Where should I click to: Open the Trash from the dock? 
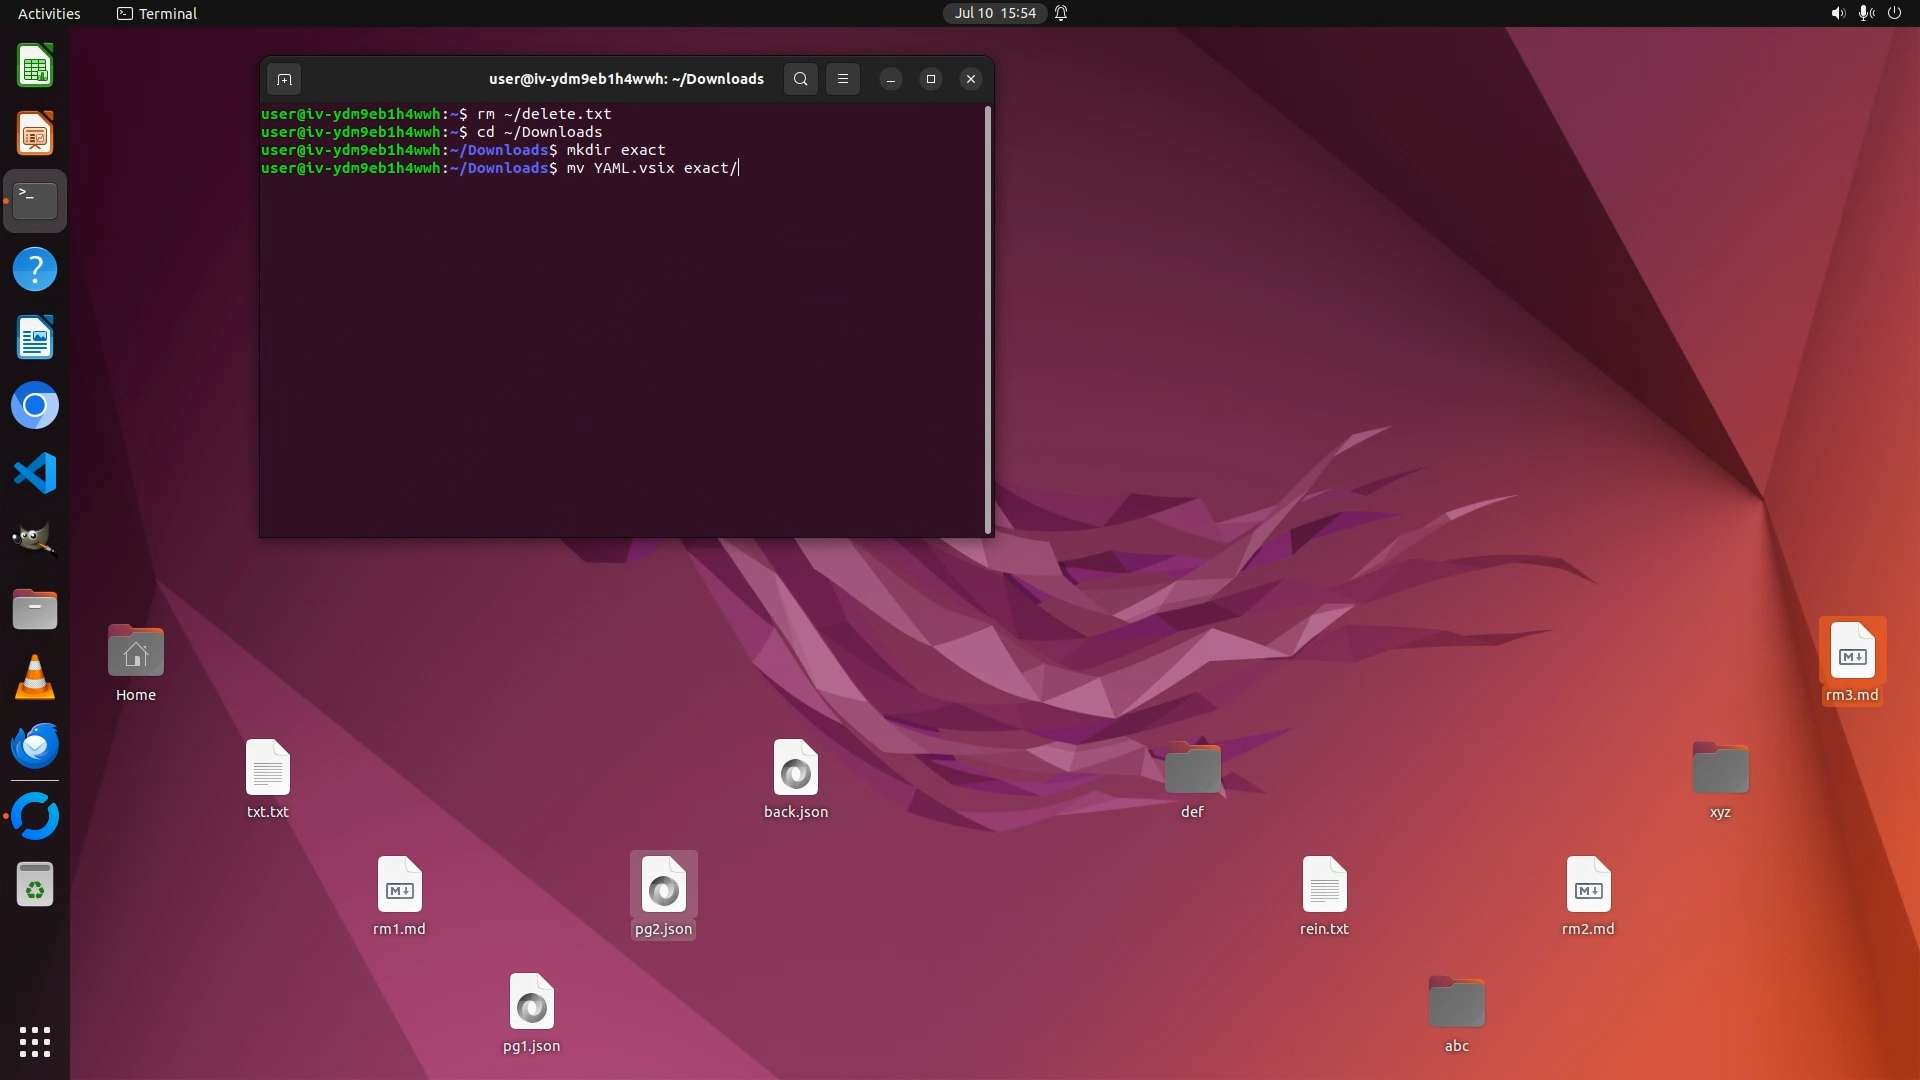pyautogui.click(x=35, y=885)
